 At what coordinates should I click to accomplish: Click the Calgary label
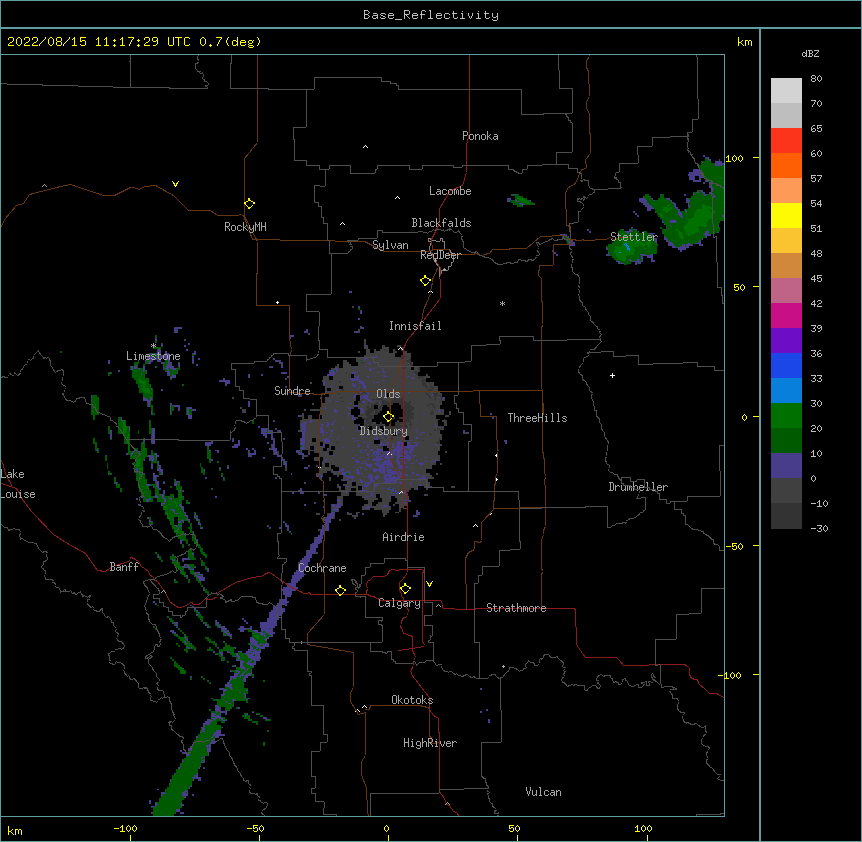point(399,603)
